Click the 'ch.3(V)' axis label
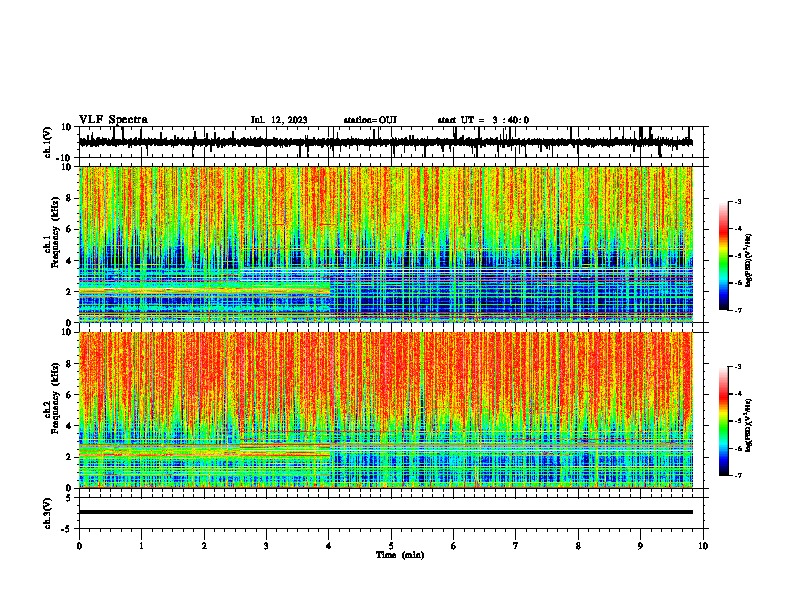The width and height of the screenshot is (792, 612). point(48,513)
